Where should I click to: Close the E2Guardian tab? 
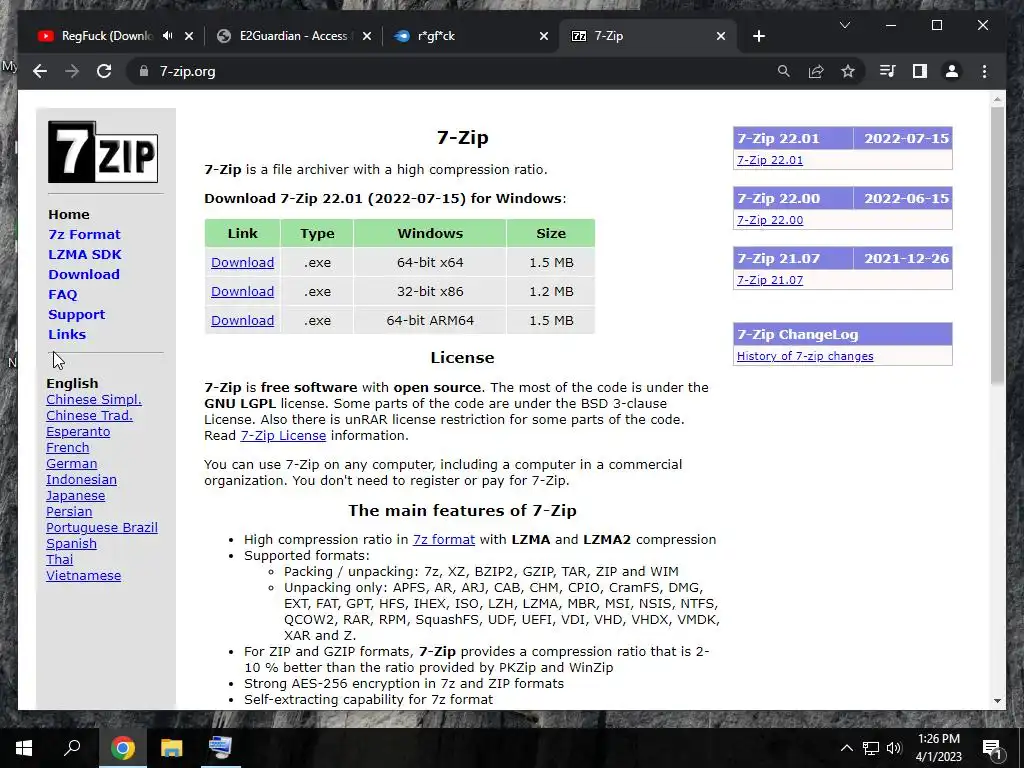(366, 36)
